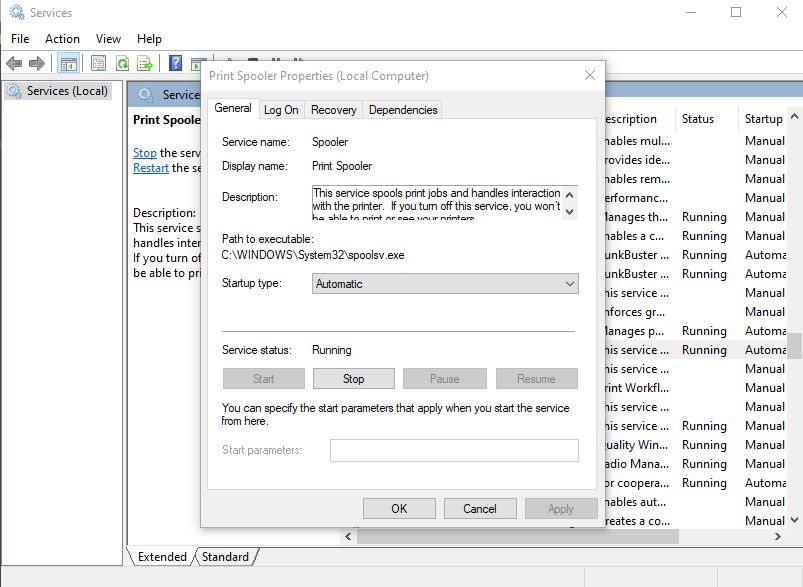Viewport: 803px width, 587px height.
Task: Select the row with description "hables aut..."
Action: (x=695, y=501)
